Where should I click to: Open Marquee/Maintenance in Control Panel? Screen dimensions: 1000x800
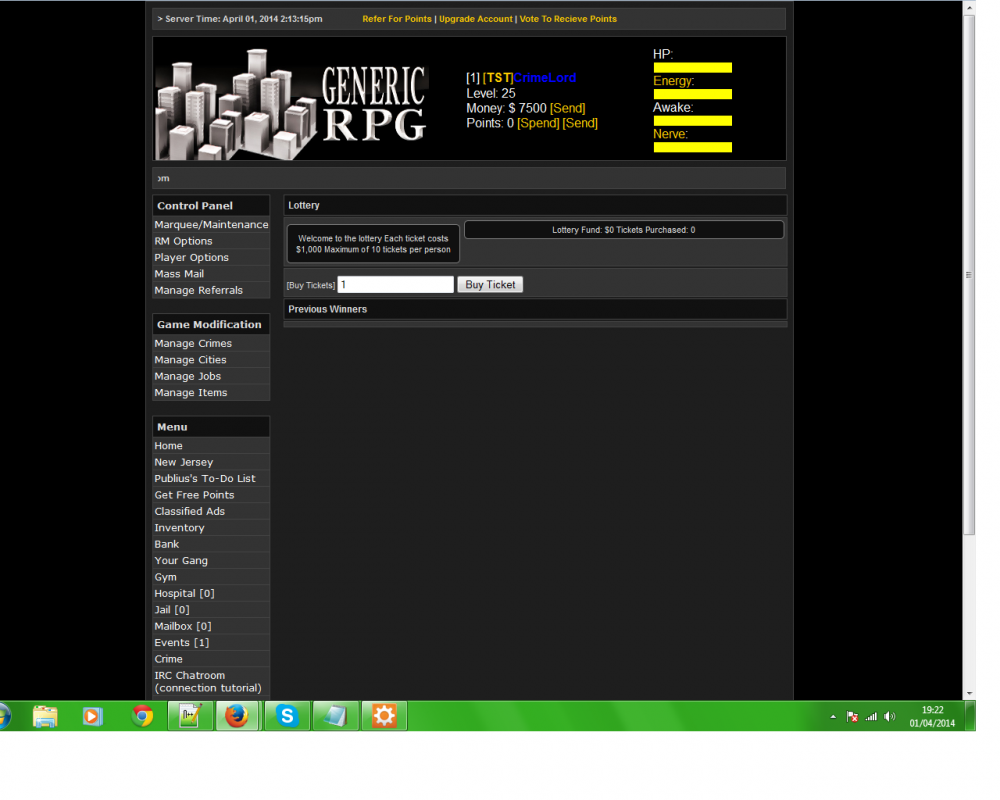(211, 225)
